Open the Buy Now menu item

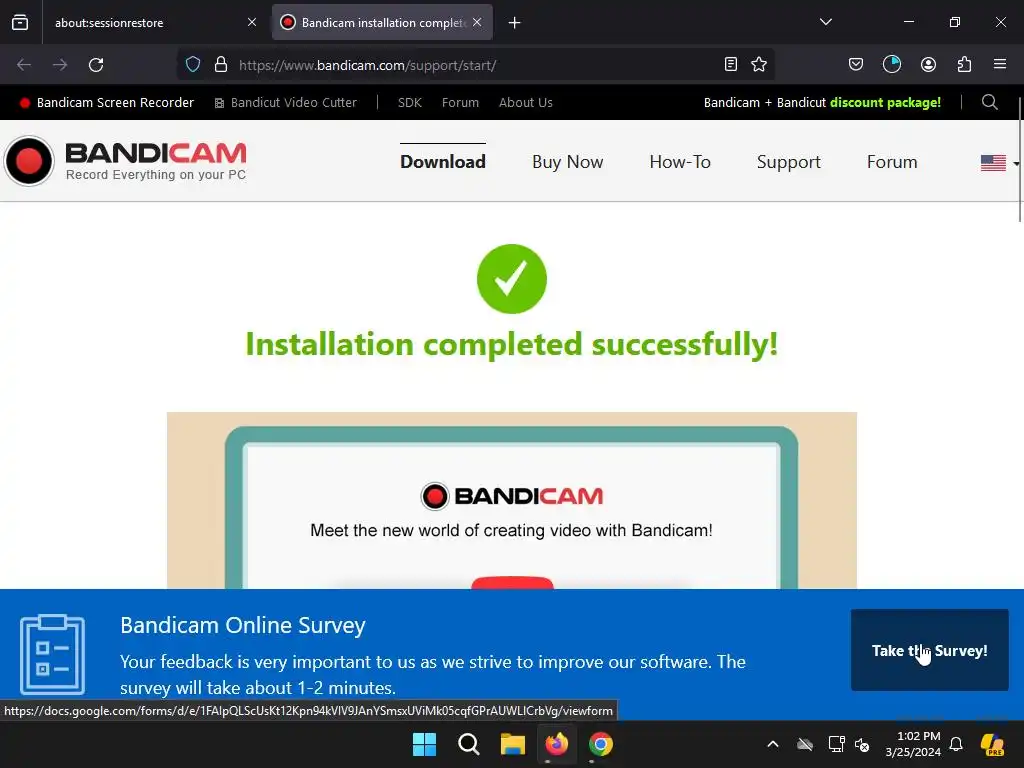(x=568, y=162)
